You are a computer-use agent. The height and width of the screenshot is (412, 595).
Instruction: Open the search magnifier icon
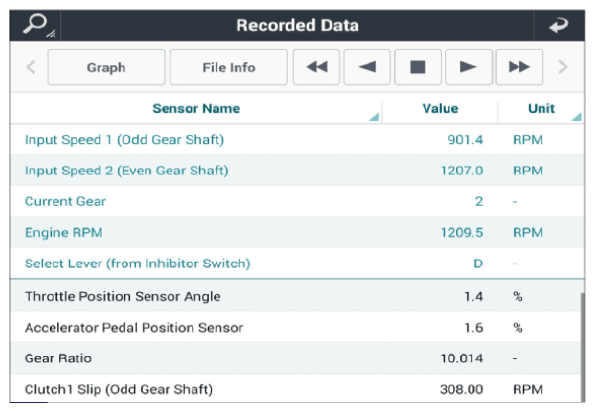point(35,25)
